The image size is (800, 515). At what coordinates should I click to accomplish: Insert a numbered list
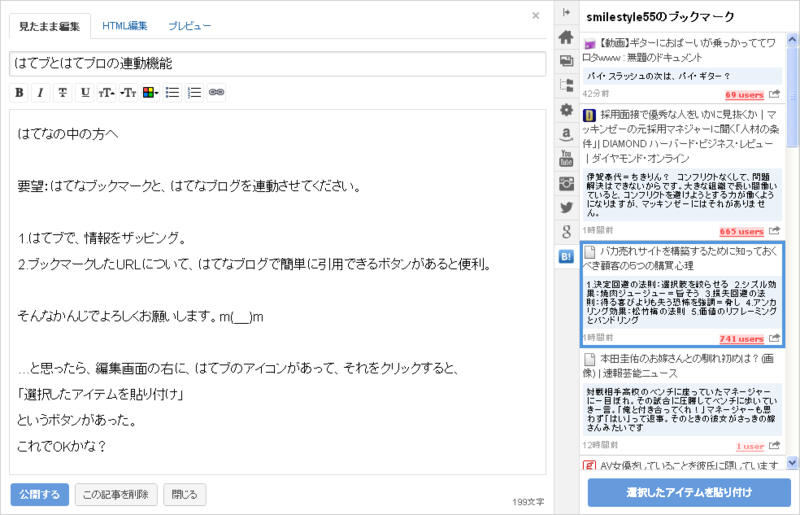pos(194,92)
